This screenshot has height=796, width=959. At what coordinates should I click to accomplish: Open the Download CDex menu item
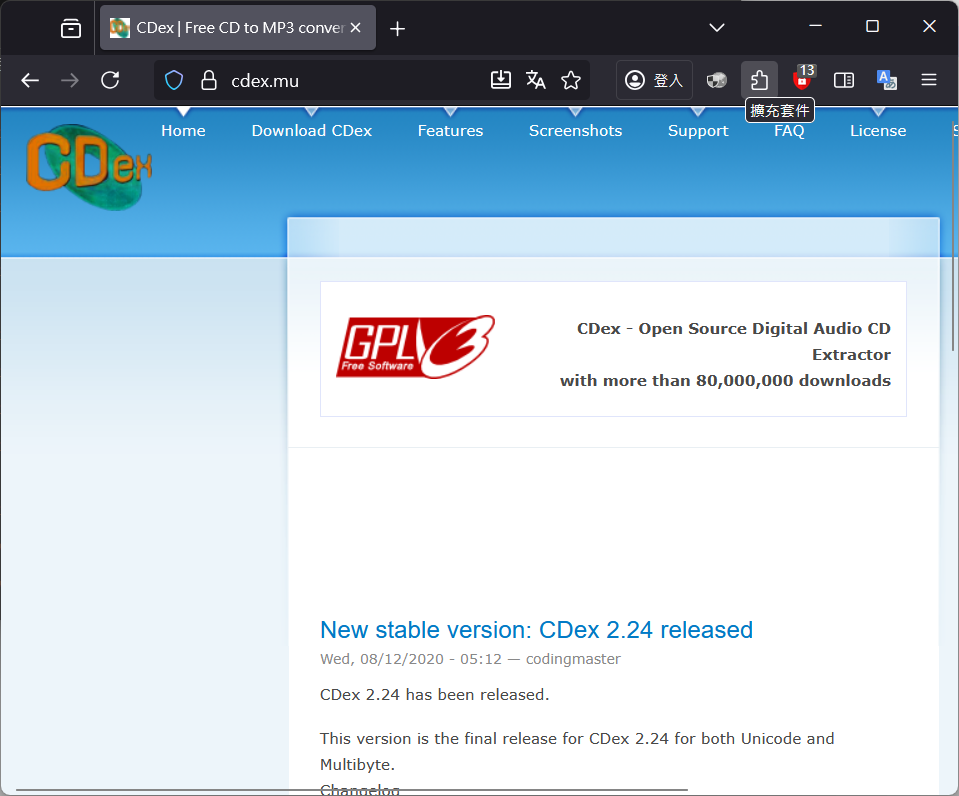(311, 131)
